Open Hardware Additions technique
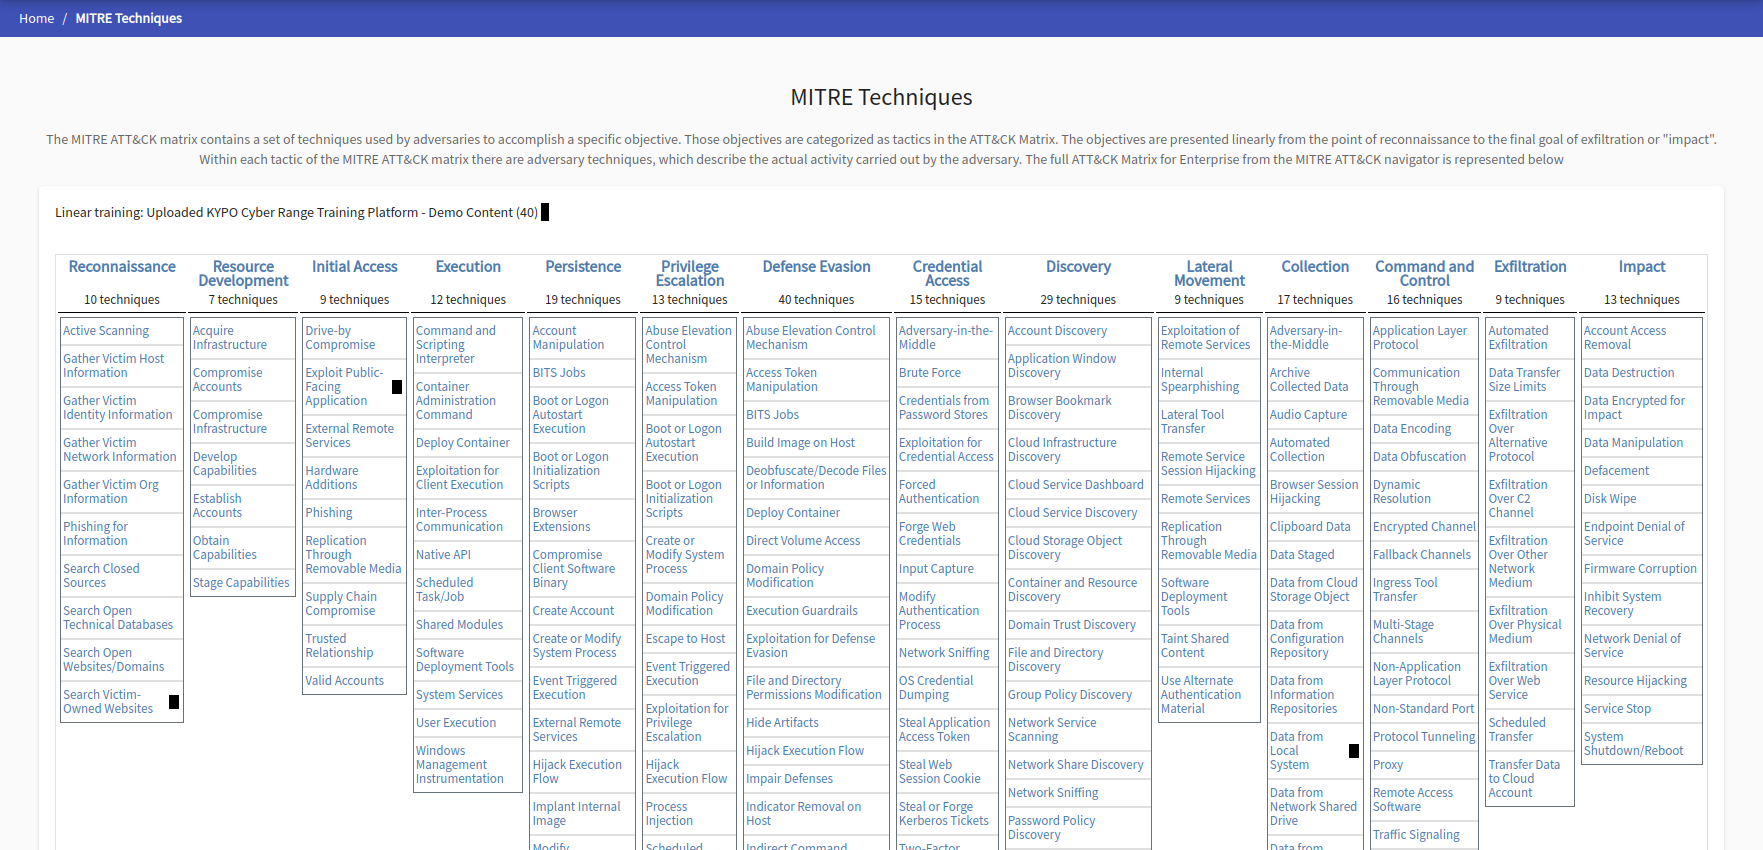The image size is (1763, 850). (331, 478)
